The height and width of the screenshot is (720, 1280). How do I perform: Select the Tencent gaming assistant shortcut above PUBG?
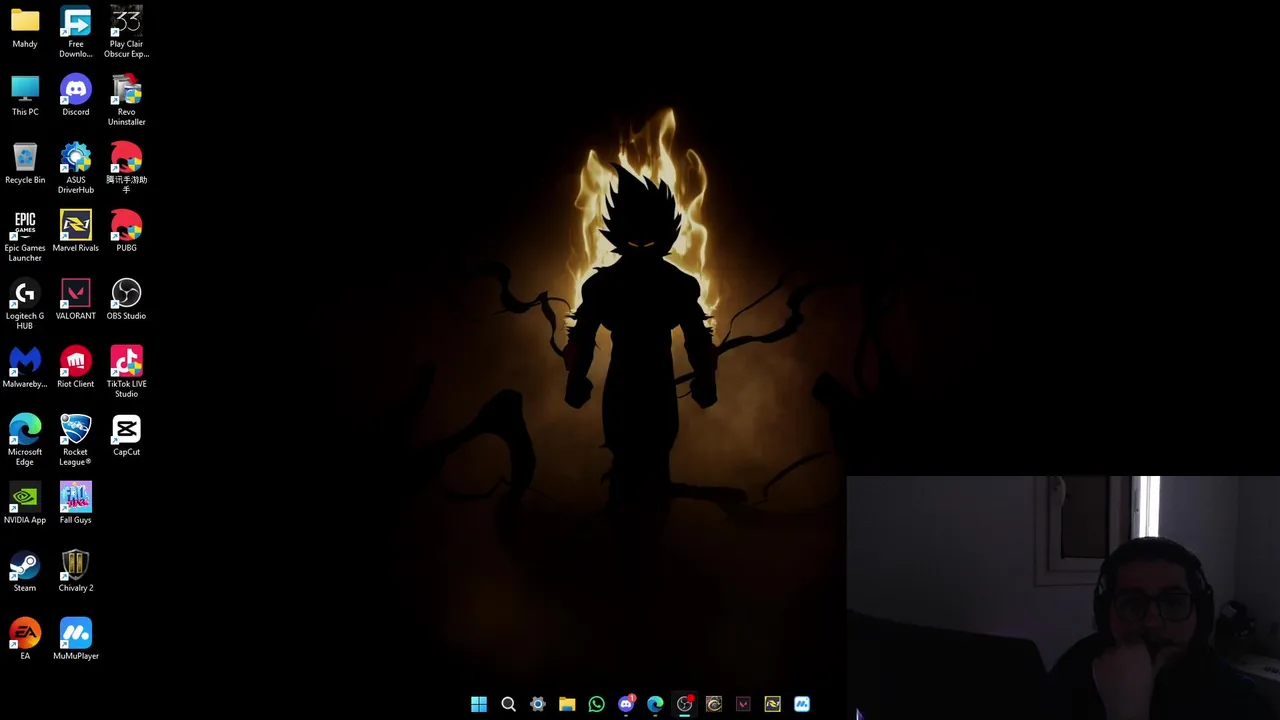126,169
